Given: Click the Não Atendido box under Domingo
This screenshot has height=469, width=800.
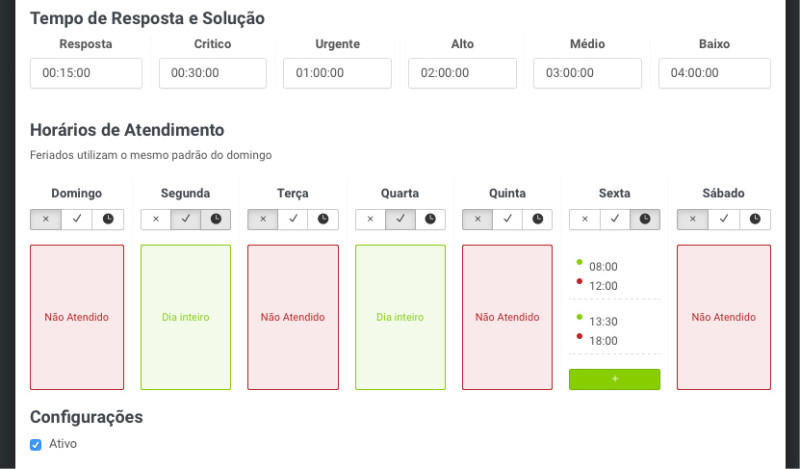Looking at the screenshot, I should (x=77, y=317).
